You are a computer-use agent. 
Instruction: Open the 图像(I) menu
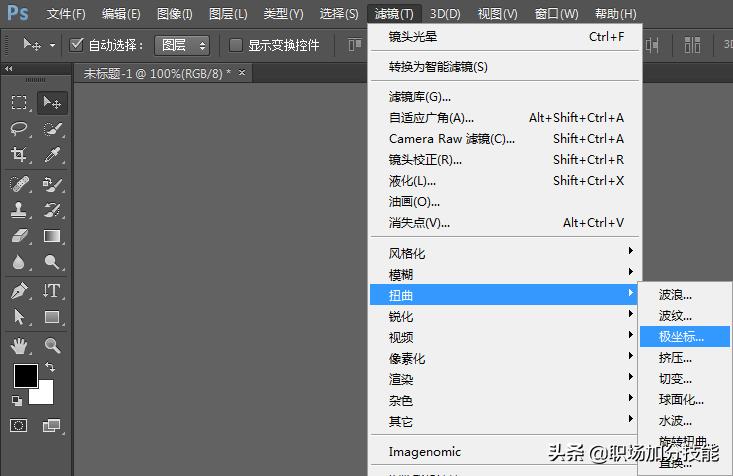pos(175,14)
